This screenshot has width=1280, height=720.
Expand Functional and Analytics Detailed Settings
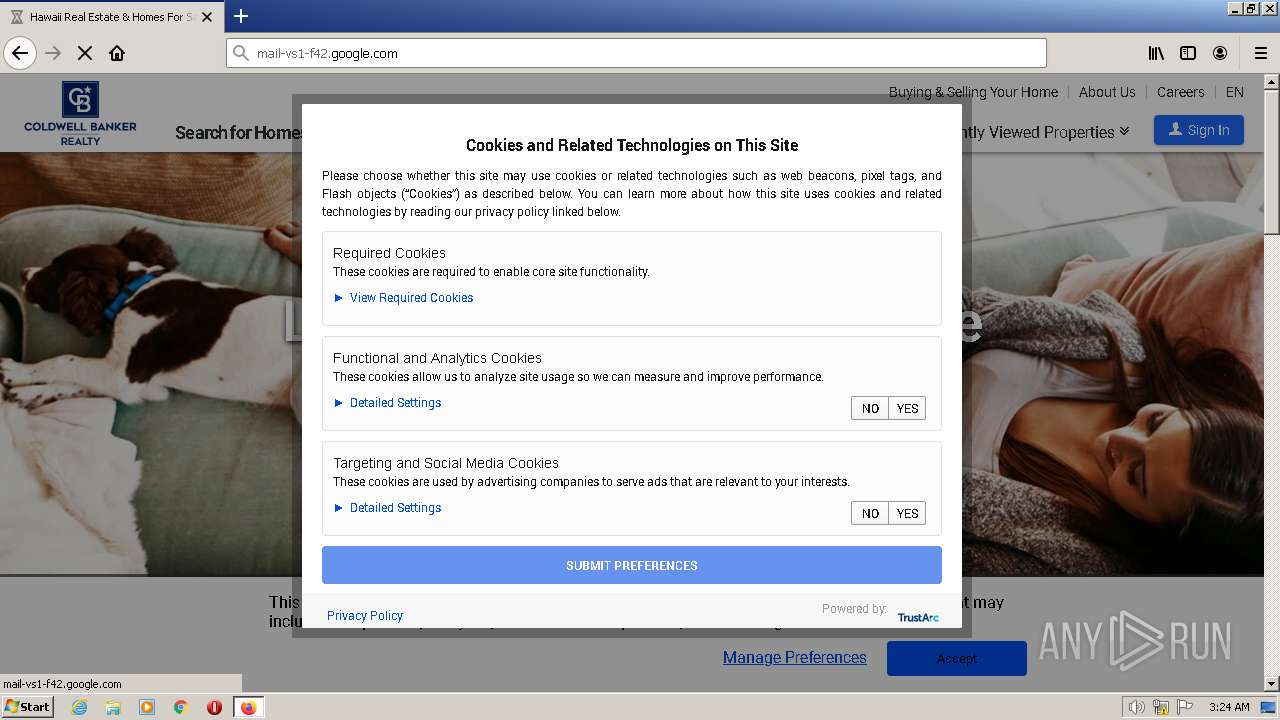(x=387, y=403)
